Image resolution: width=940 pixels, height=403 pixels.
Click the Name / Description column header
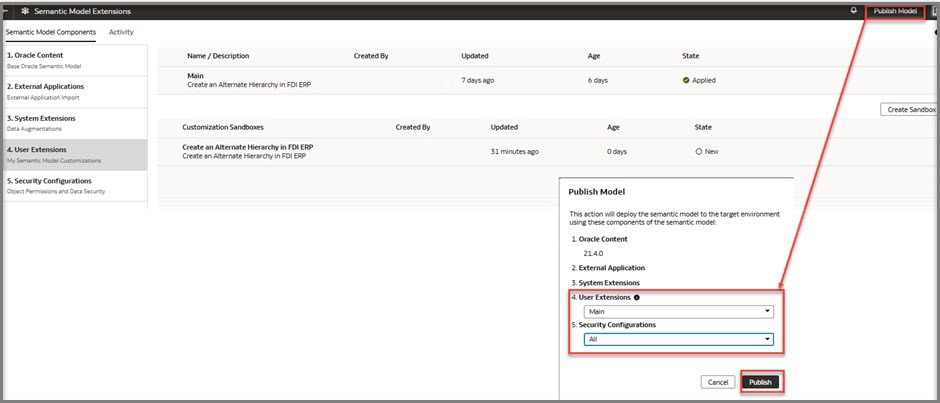[x=218, y=56]
